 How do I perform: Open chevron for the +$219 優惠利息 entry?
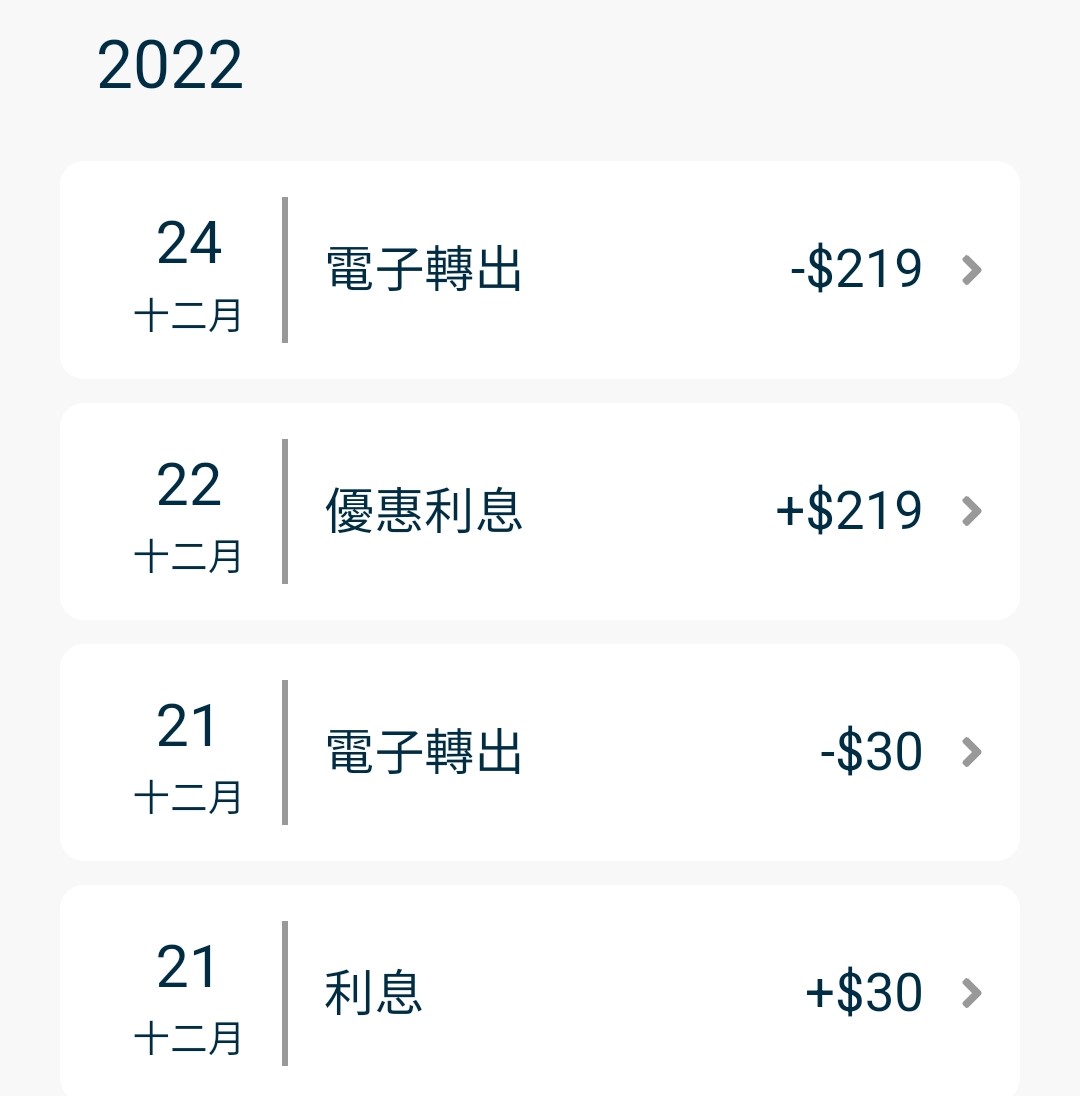point(971,511)
